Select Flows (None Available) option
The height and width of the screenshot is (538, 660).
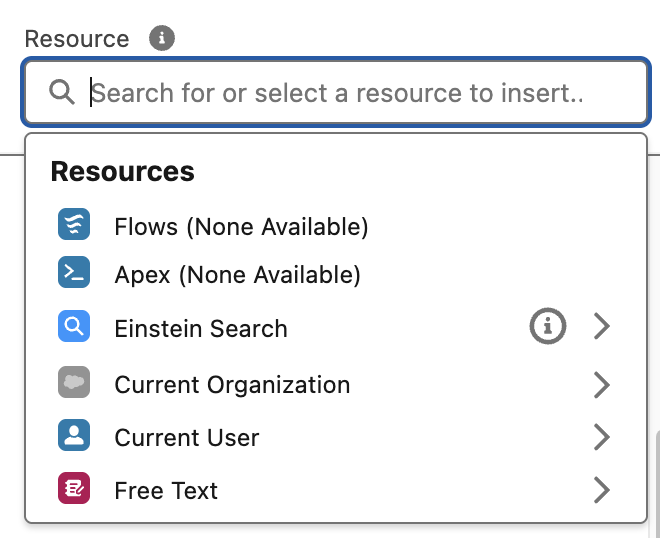[x=241, y=227]
